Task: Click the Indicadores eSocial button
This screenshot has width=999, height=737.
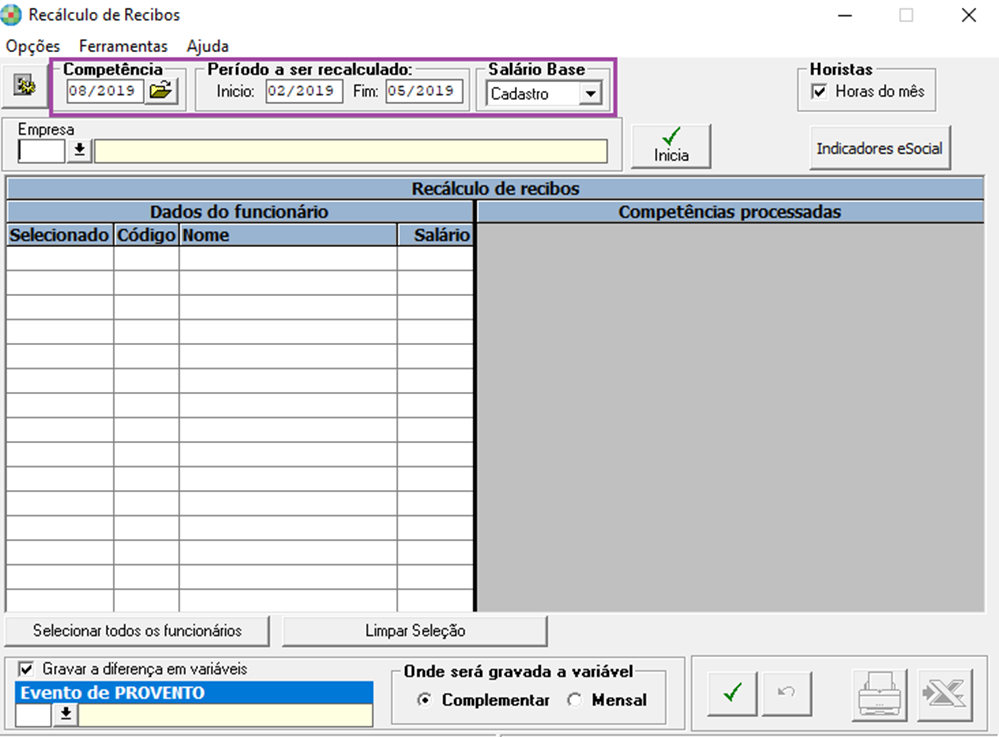Action: pyautogui.click(x=879, y=148)
